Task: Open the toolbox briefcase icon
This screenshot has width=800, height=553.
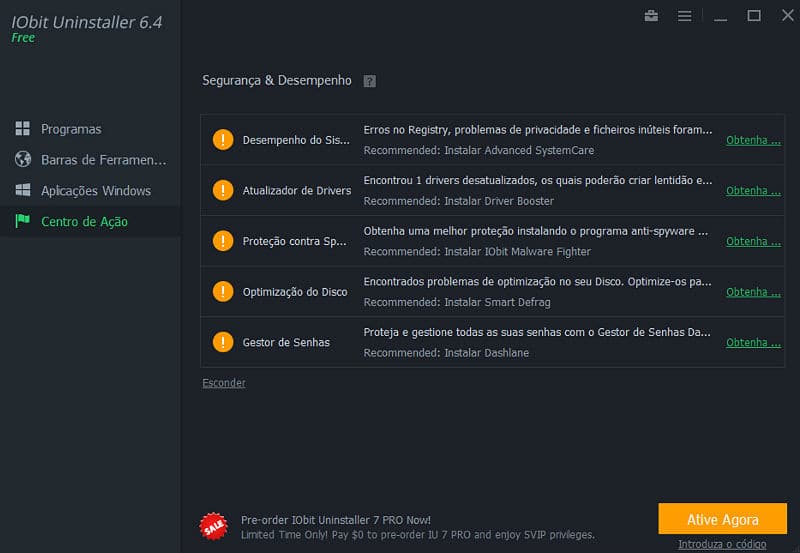Action: (651, 16)
